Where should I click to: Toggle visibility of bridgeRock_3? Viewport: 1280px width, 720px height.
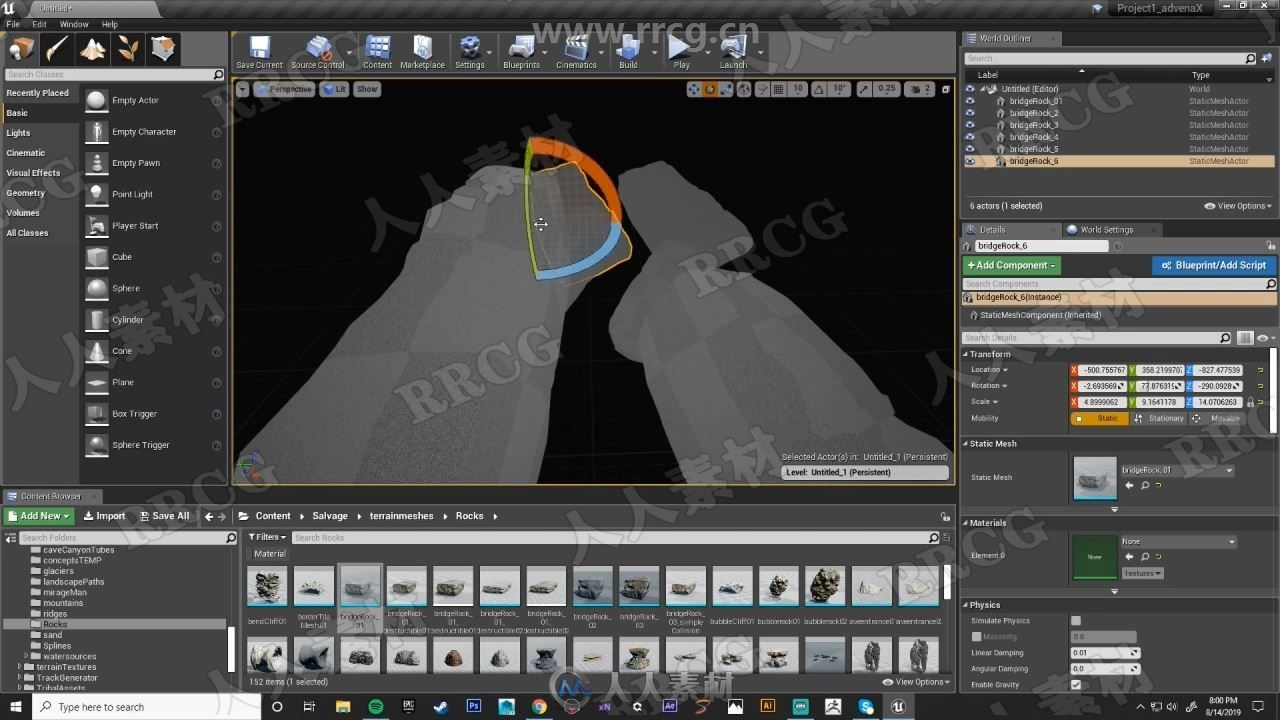click(969, 125)
